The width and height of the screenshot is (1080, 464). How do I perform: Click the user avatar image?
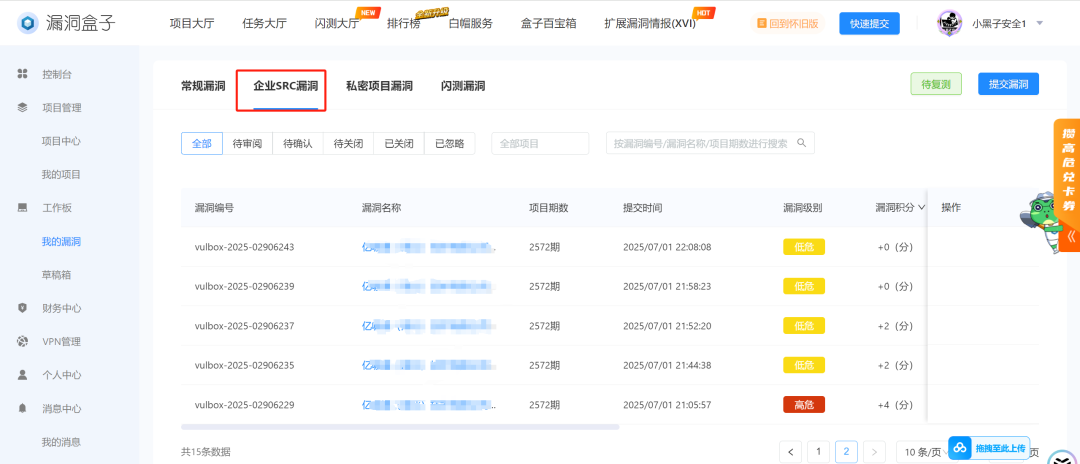pos(950,23)
